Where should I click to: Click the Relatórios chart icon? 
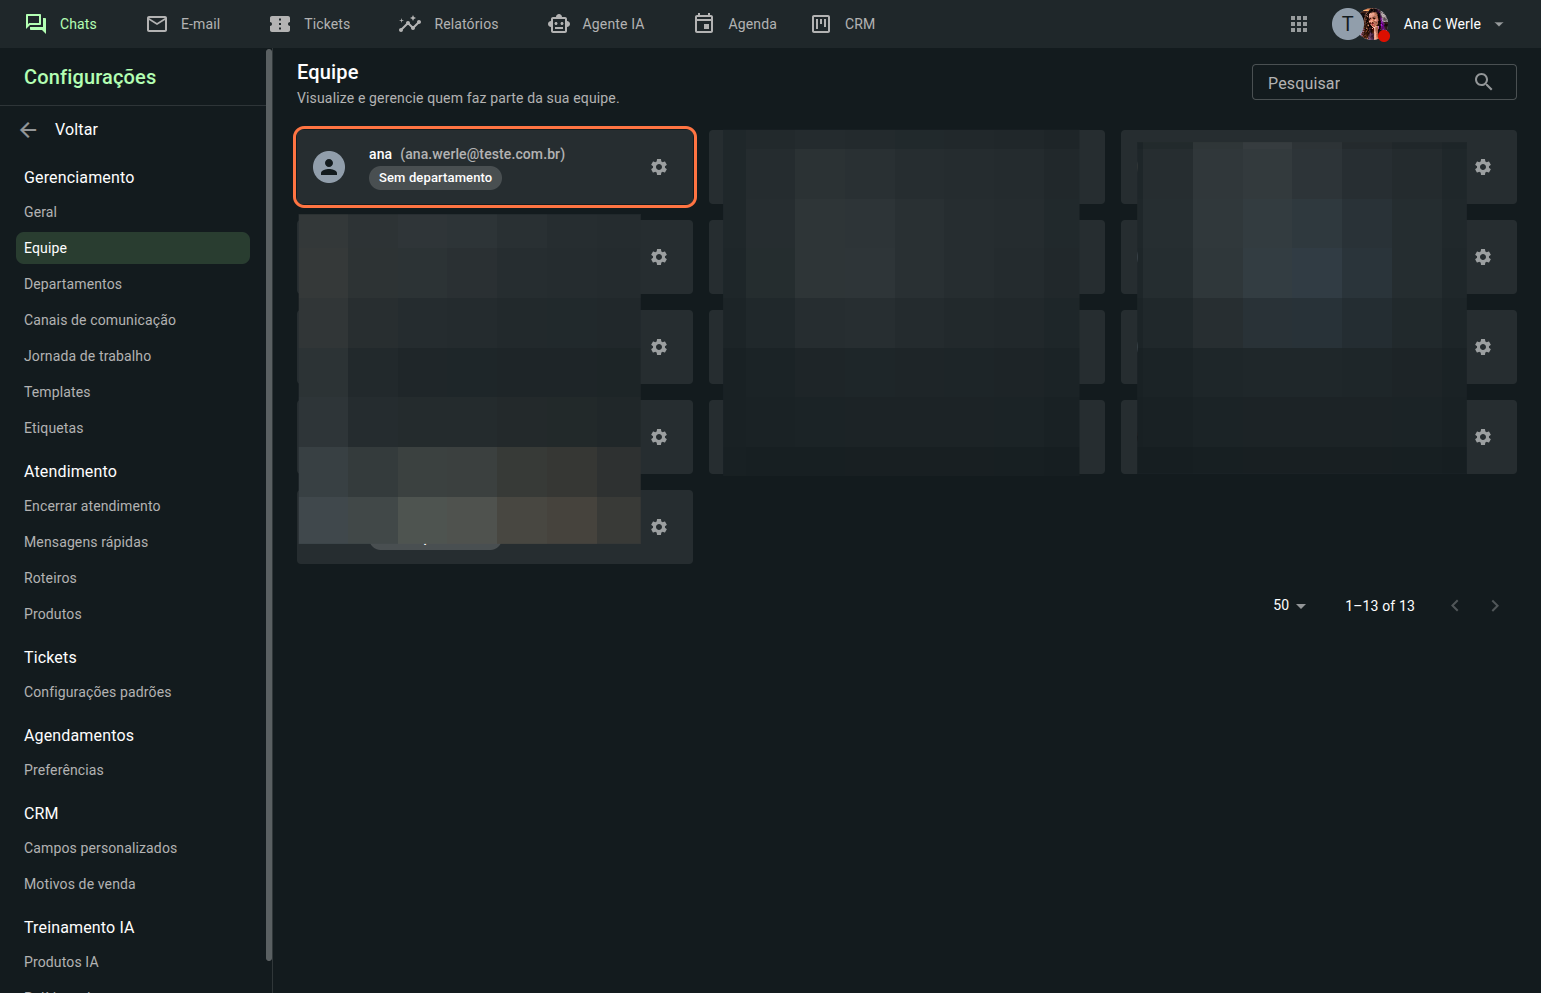coord(410,24)
